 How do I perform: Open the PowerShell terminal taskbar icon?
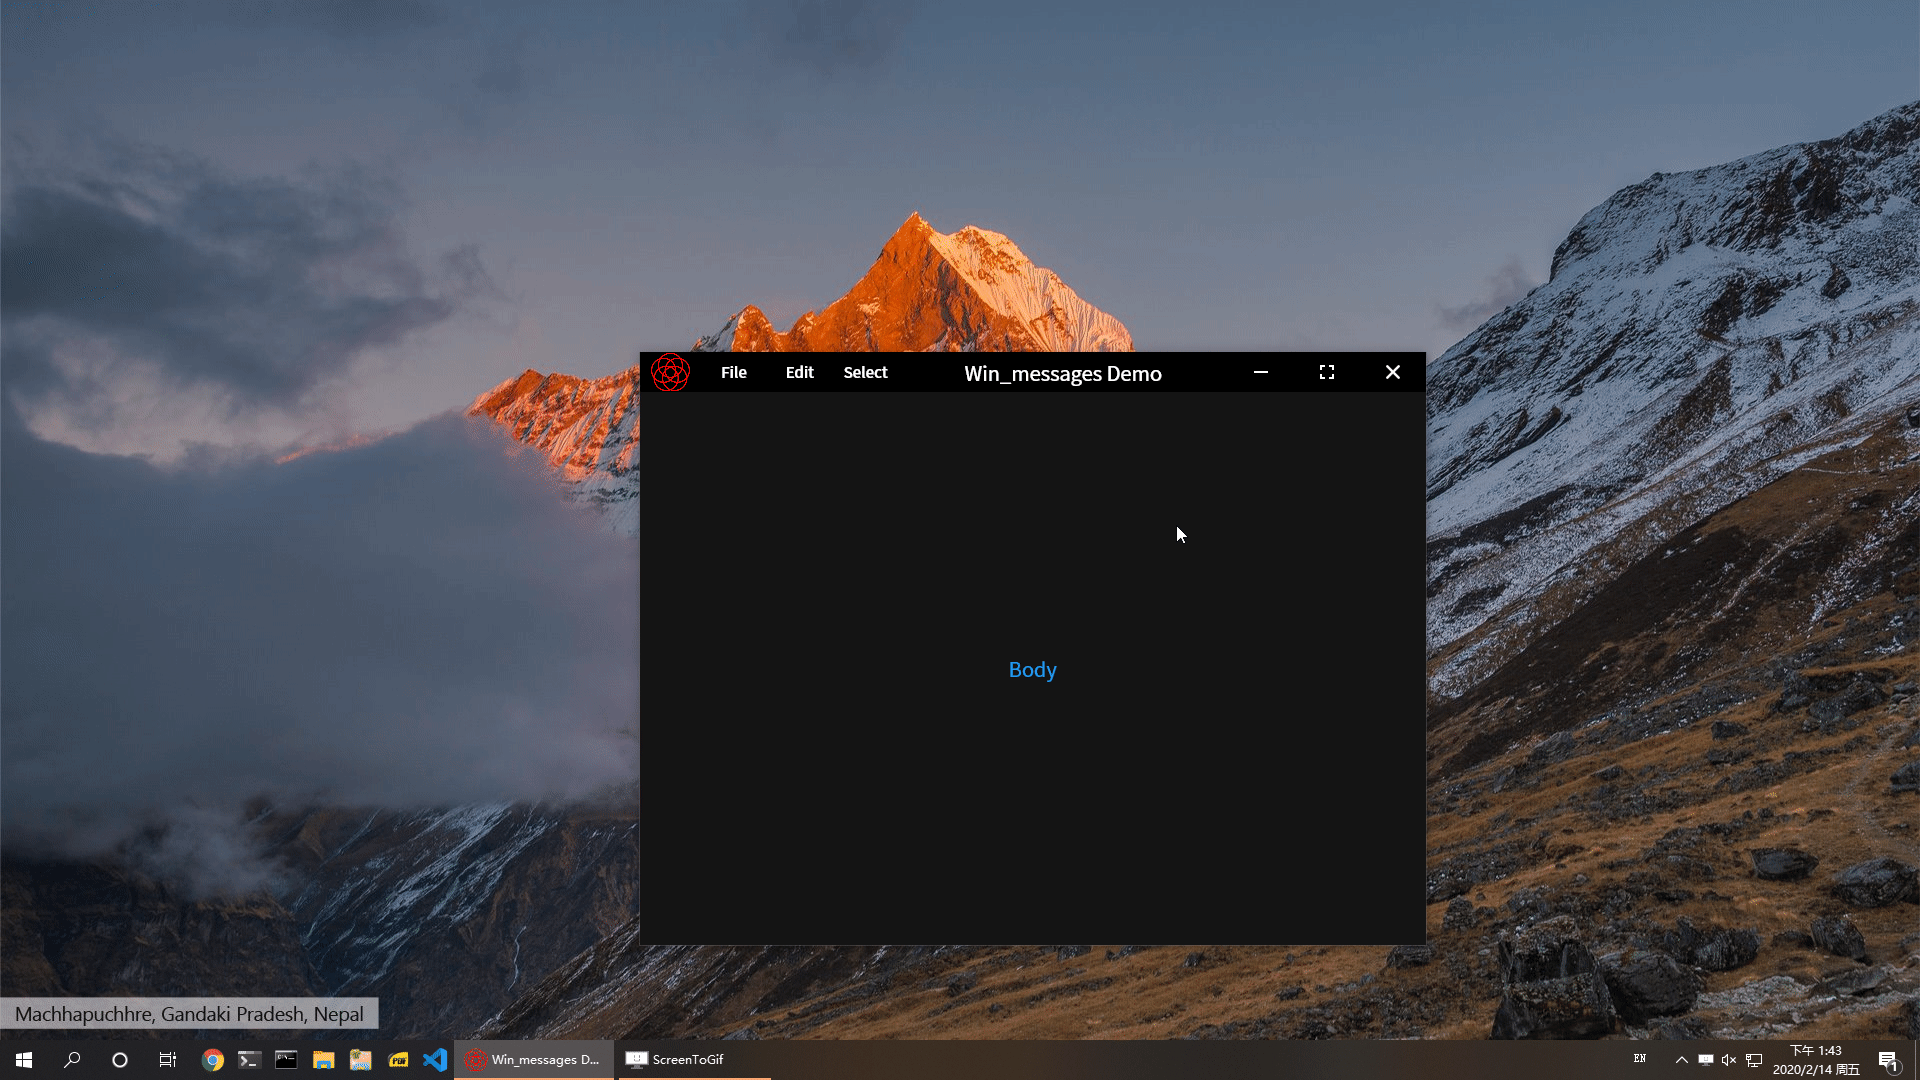point(249,1060)
